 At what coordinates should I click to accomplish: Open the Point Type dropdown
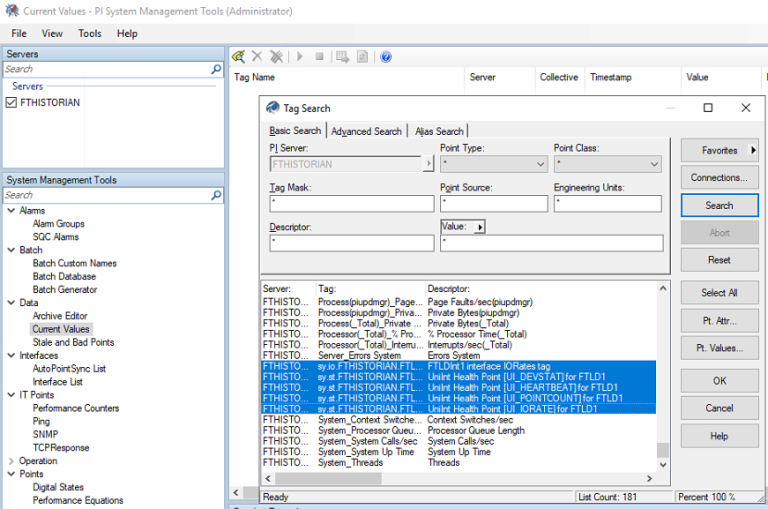(x=540, y=164)
